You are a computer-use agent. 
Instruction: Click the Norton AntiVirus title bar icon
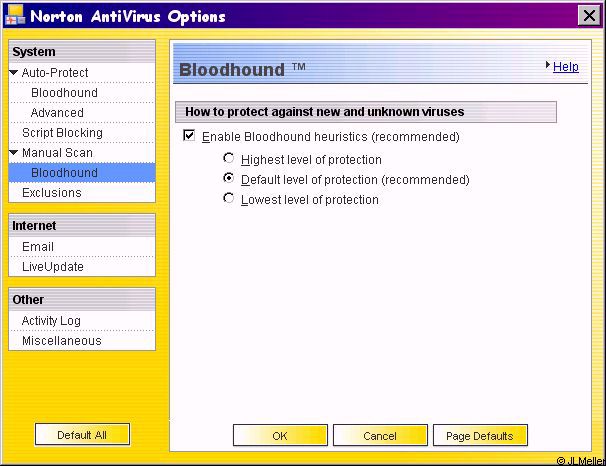pos(14,17)
